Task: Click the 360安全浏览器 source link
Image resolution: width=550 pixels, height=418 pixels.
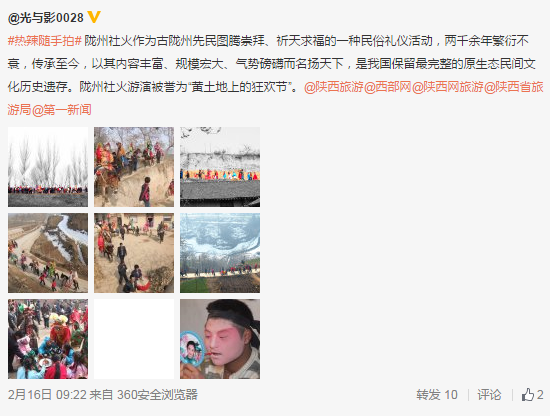Action: (157, 395)
